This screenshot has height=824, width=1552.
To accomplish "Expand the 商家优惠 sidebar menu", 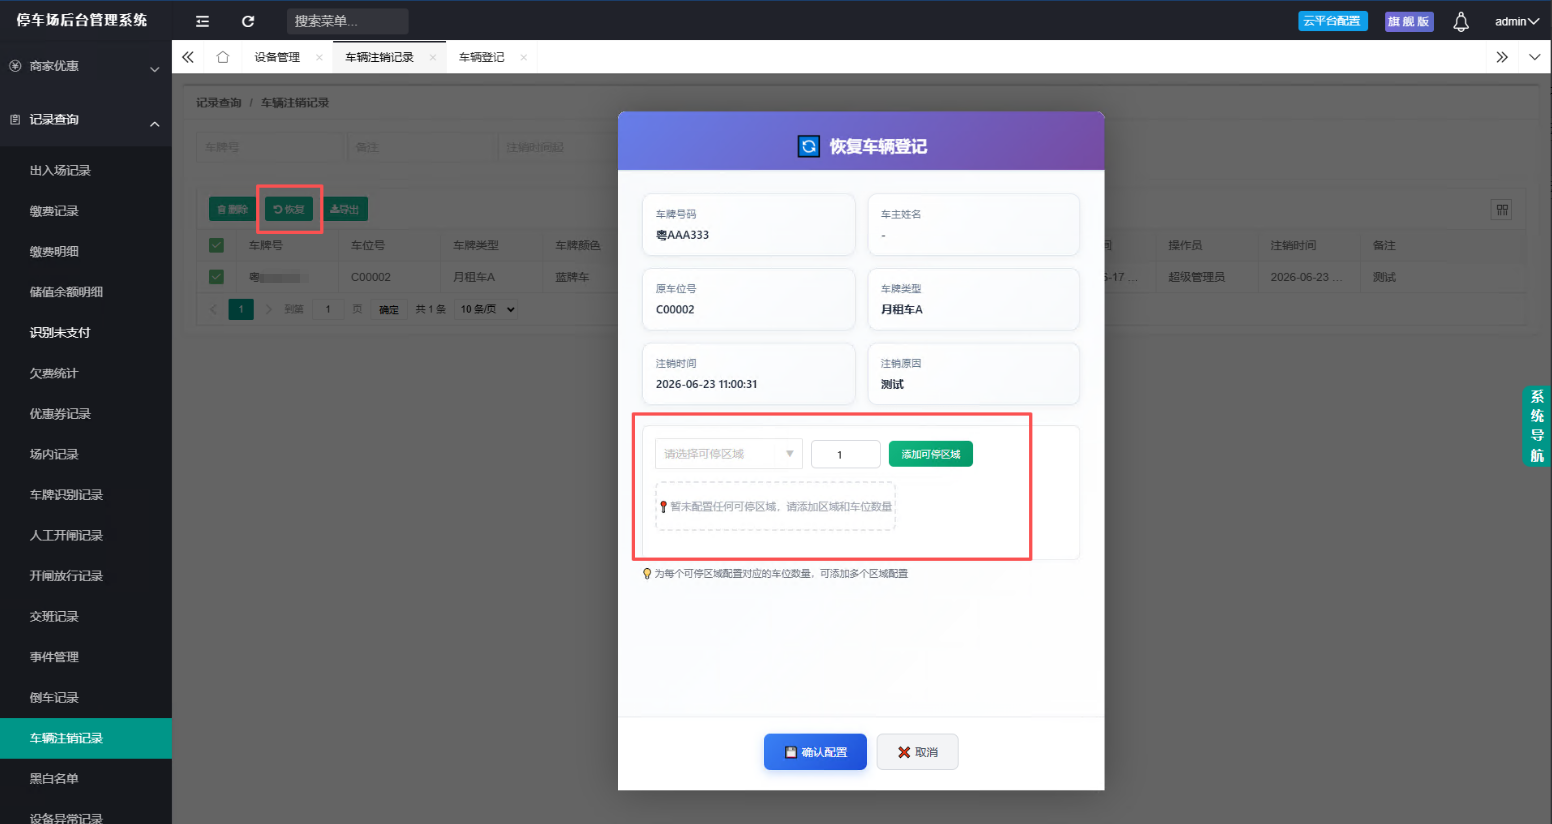I will pyautogui.click(x=84, y=67).
